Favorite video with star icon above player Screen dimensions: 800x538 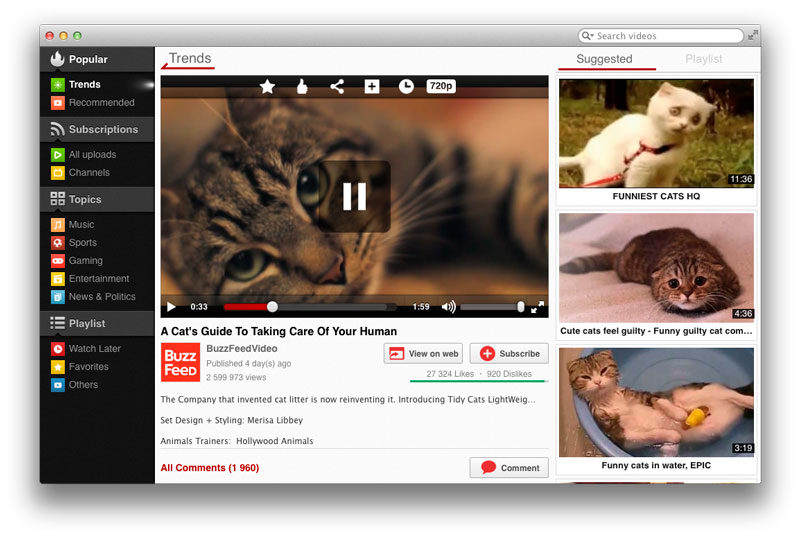(x=267, y=86)
